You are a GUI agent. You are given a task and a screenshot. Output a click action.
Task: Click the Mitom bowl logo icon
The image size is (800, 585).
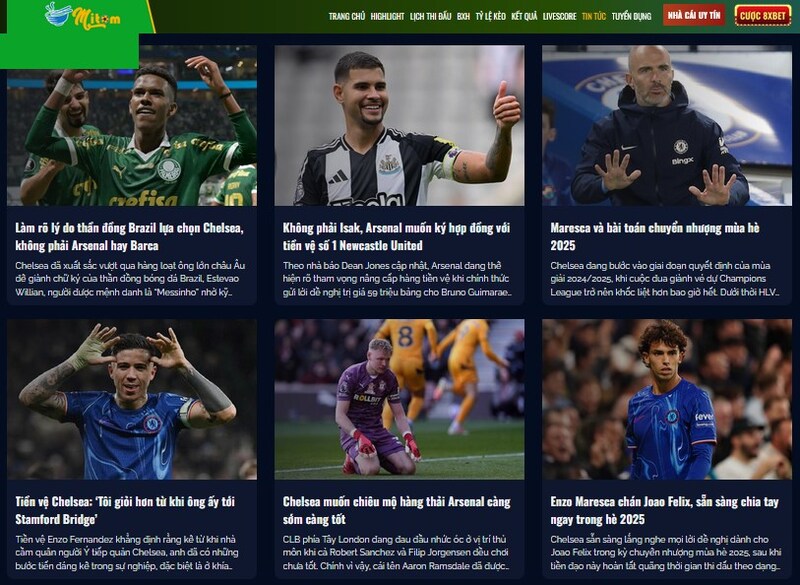58,14
